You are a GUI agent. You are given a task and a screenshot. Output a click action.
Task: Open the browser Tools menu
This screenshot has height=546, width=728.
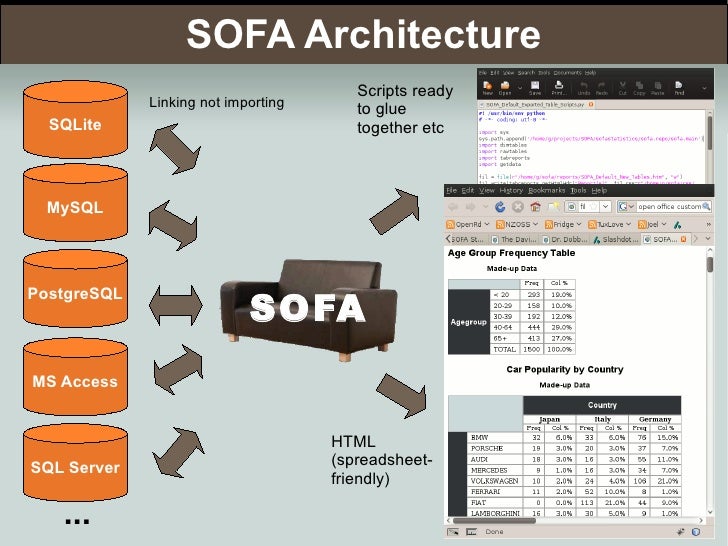[578, 190]
